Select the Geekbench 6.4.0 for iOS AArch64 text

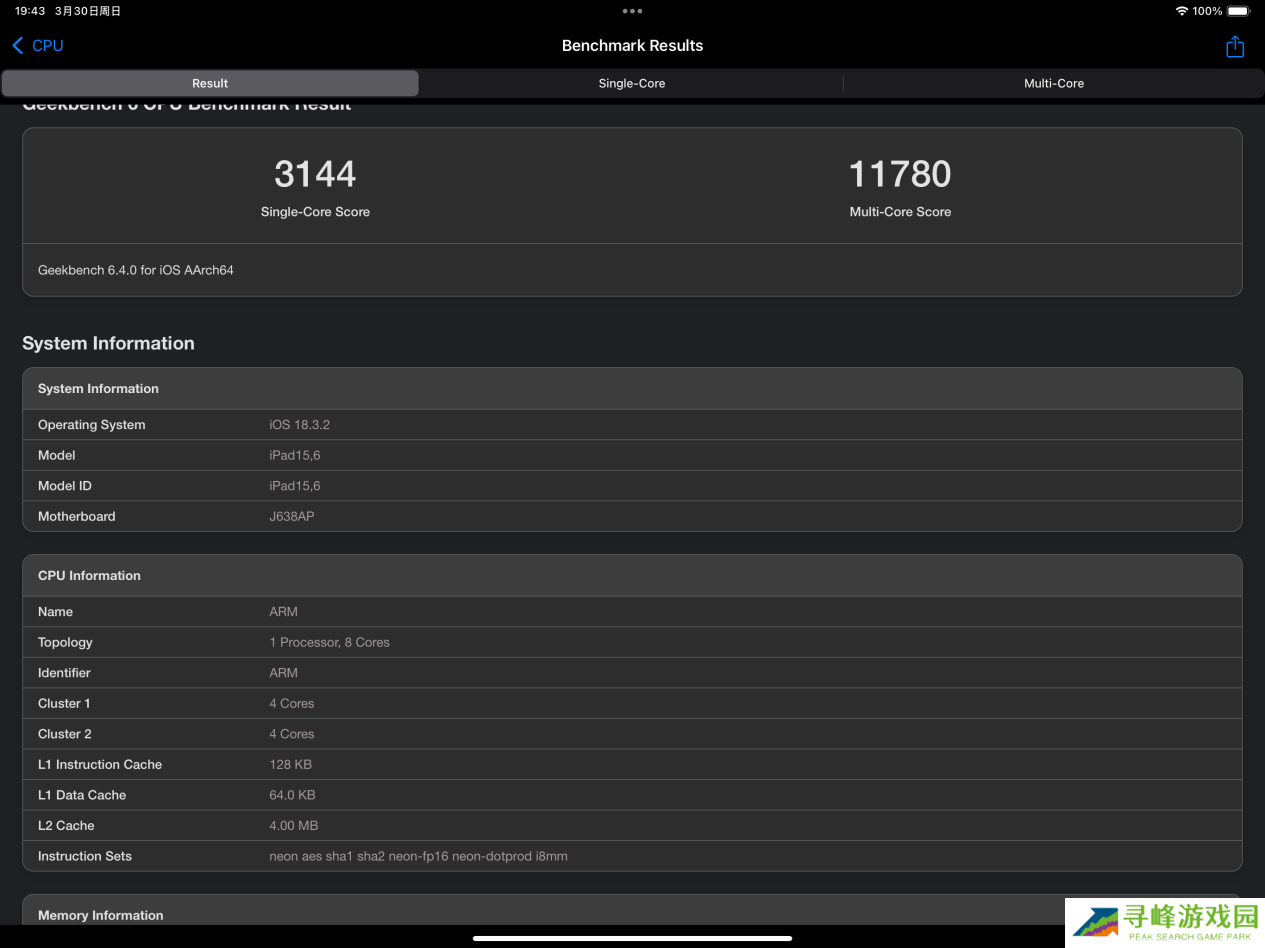point(136,270)
